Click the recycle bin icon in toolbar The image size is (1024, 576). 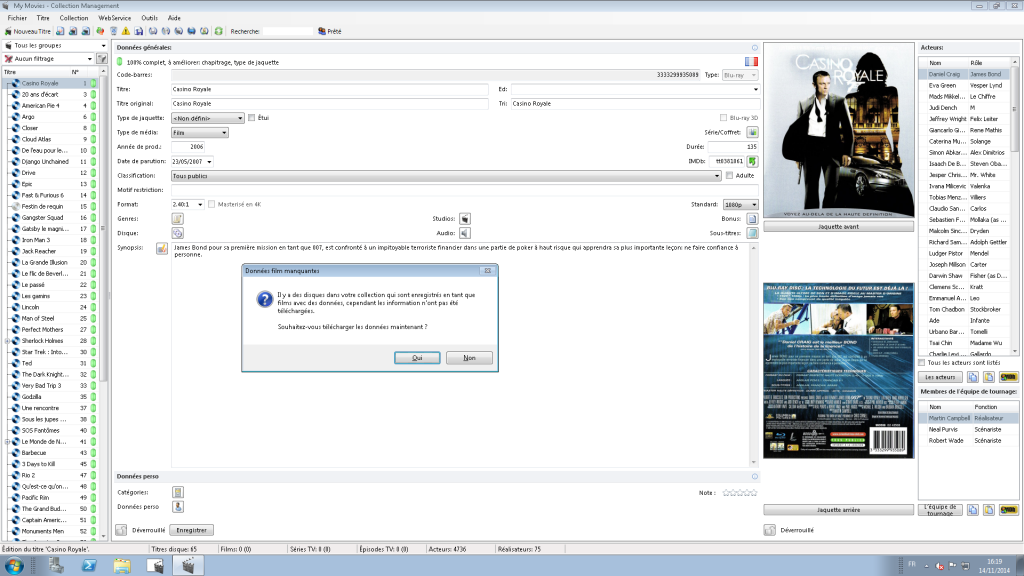tap(114, 31)
